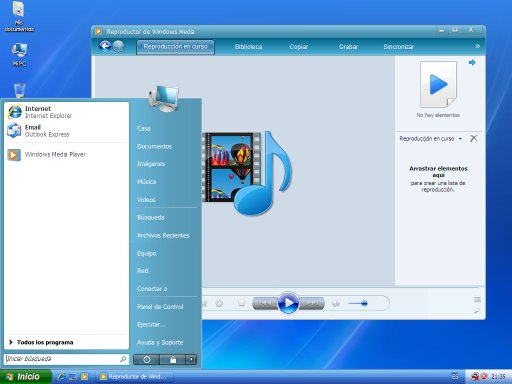Click the red security tray icon
Viewport: 512px width, 384px height.
tap(484, 377)
